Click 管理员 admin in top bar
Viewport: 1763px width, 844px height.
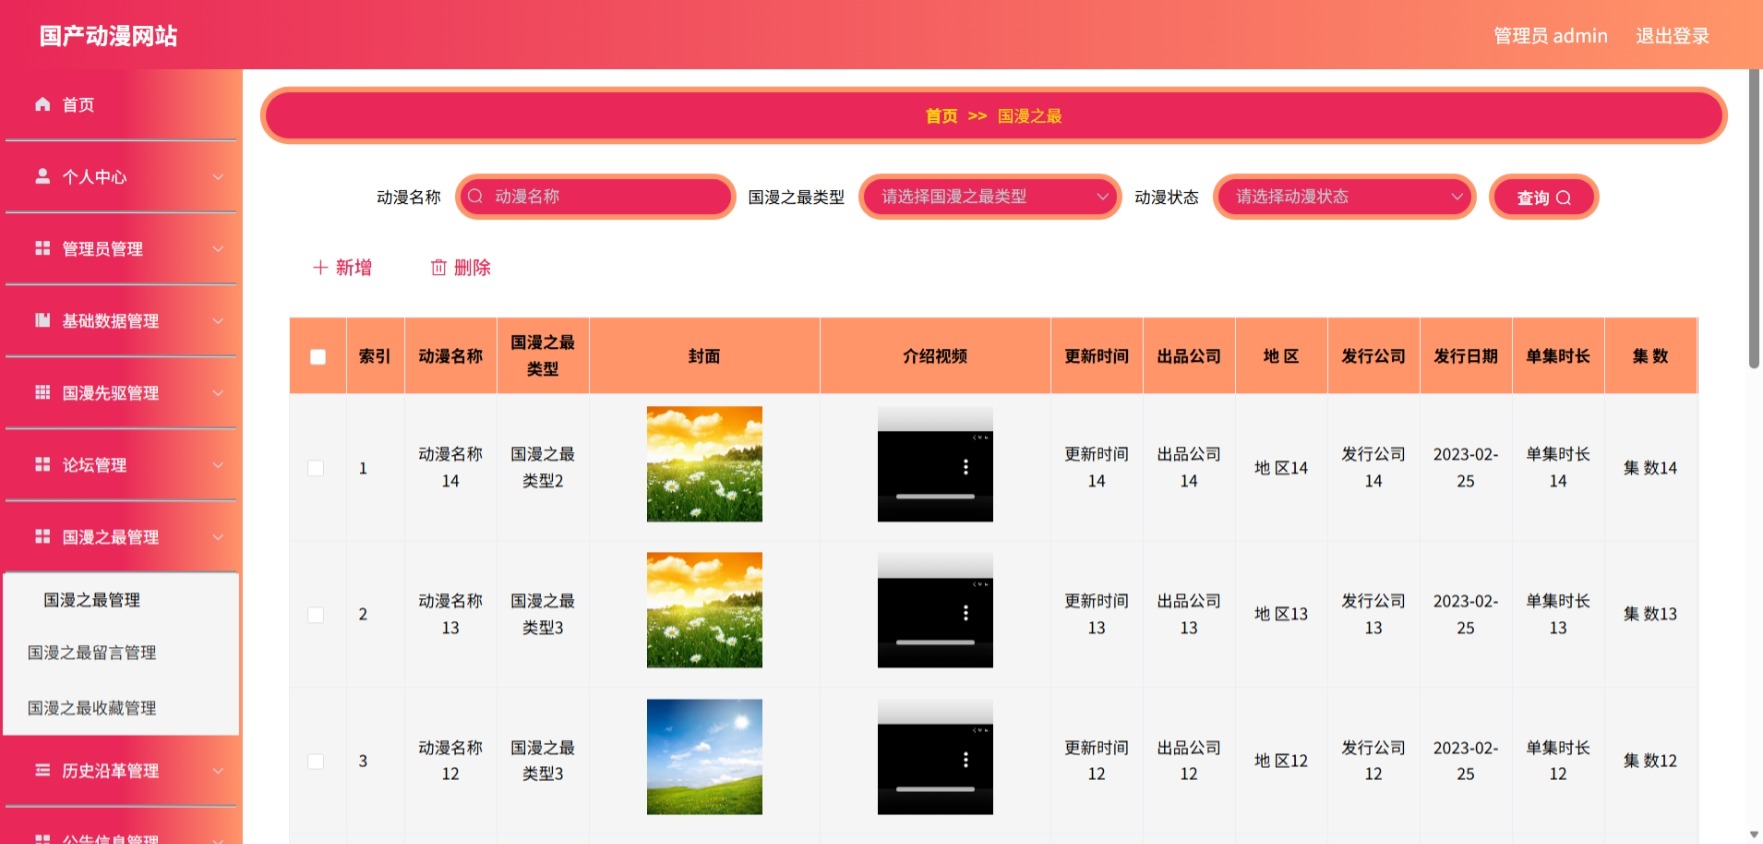pos(1550,36)
